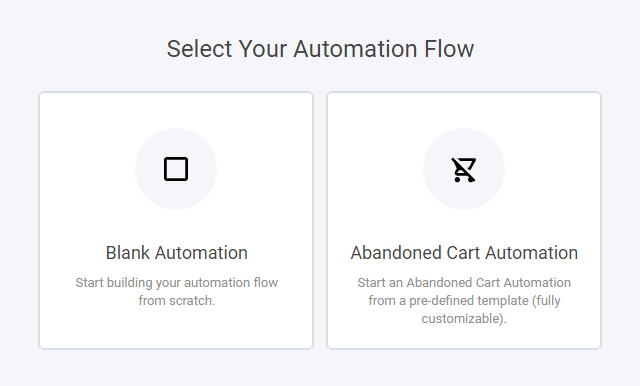640x386 pixels.
Task: Click the 'Blank Automation' title text
Action: (x=176, y=253)
